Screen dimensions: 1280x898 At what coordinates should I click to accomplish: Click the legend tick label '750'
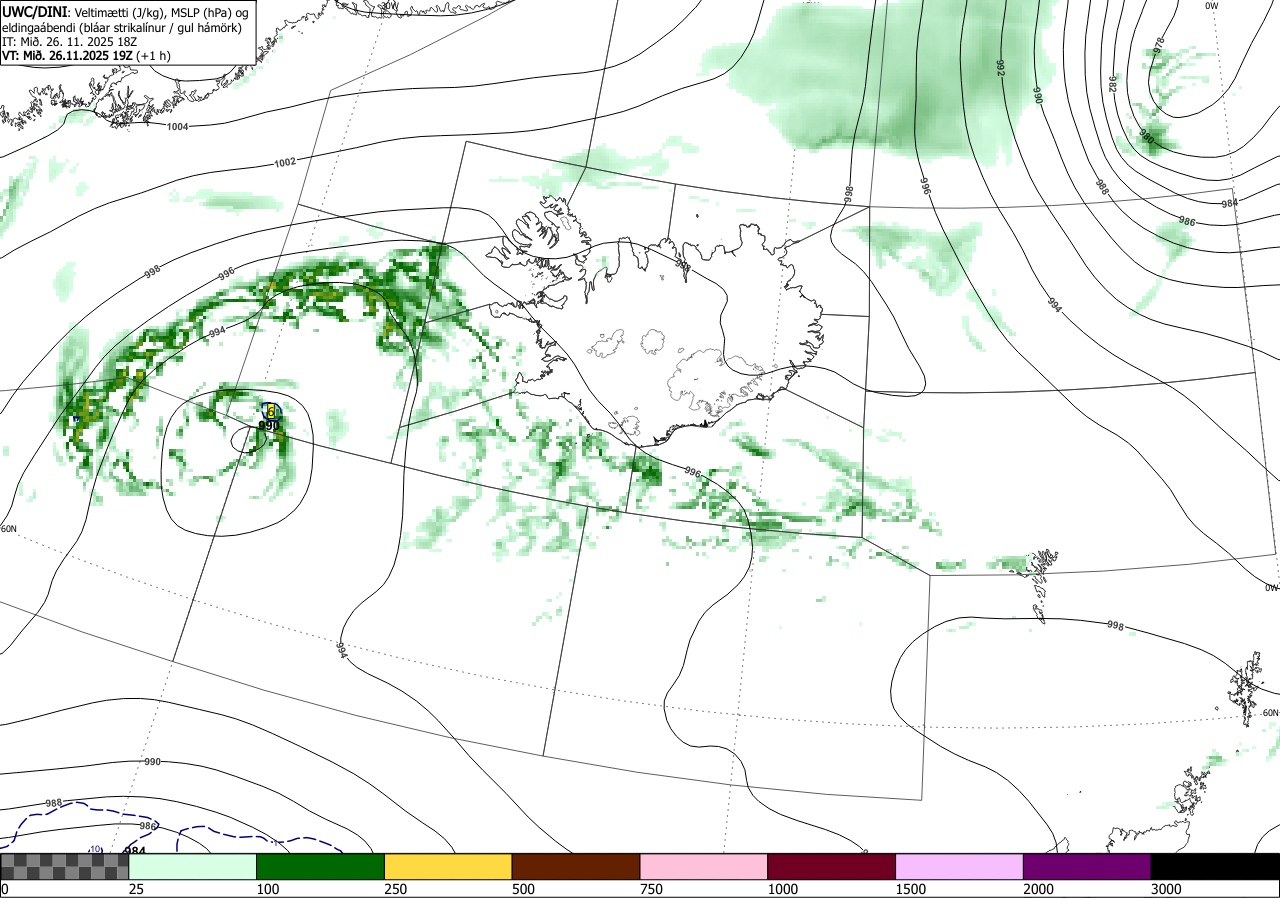(x=651, y=889)
